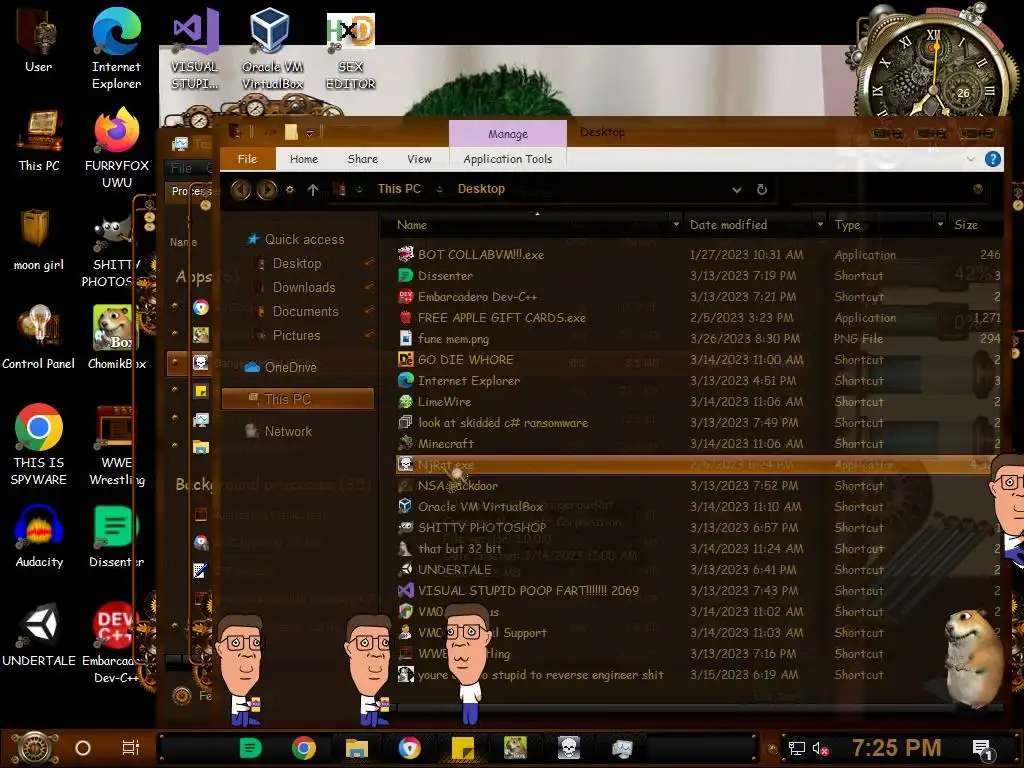This screenshot has width=1024, height=768.
Task: Open recent locations dropdown arrow
Action: click(290, 189)
